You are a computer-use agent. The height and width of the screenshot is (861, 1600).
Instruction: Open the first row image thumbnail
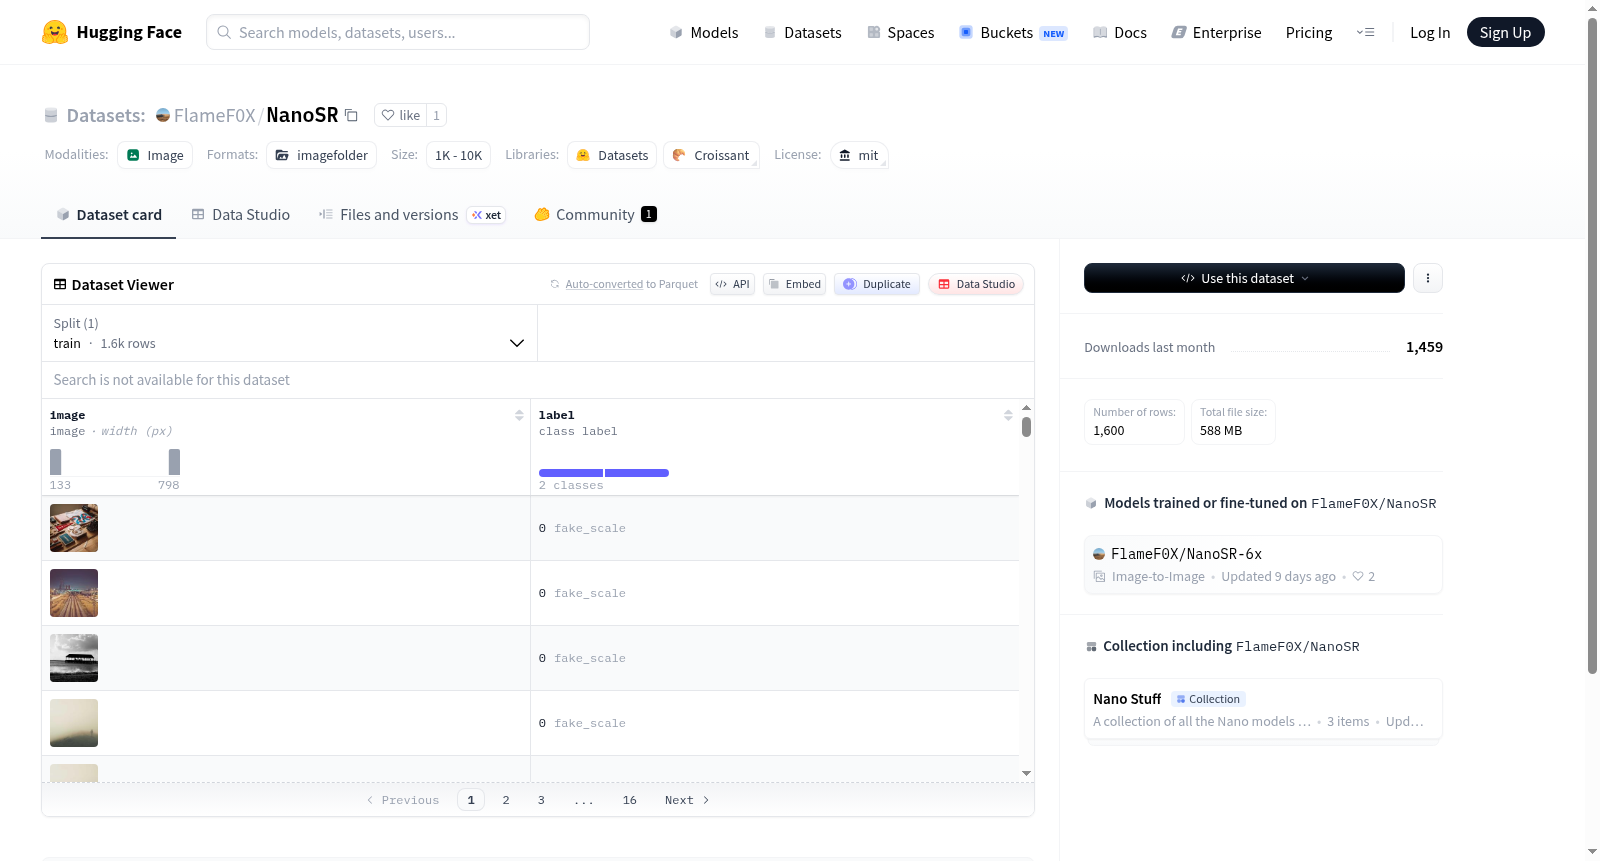(x=74, y=528)
